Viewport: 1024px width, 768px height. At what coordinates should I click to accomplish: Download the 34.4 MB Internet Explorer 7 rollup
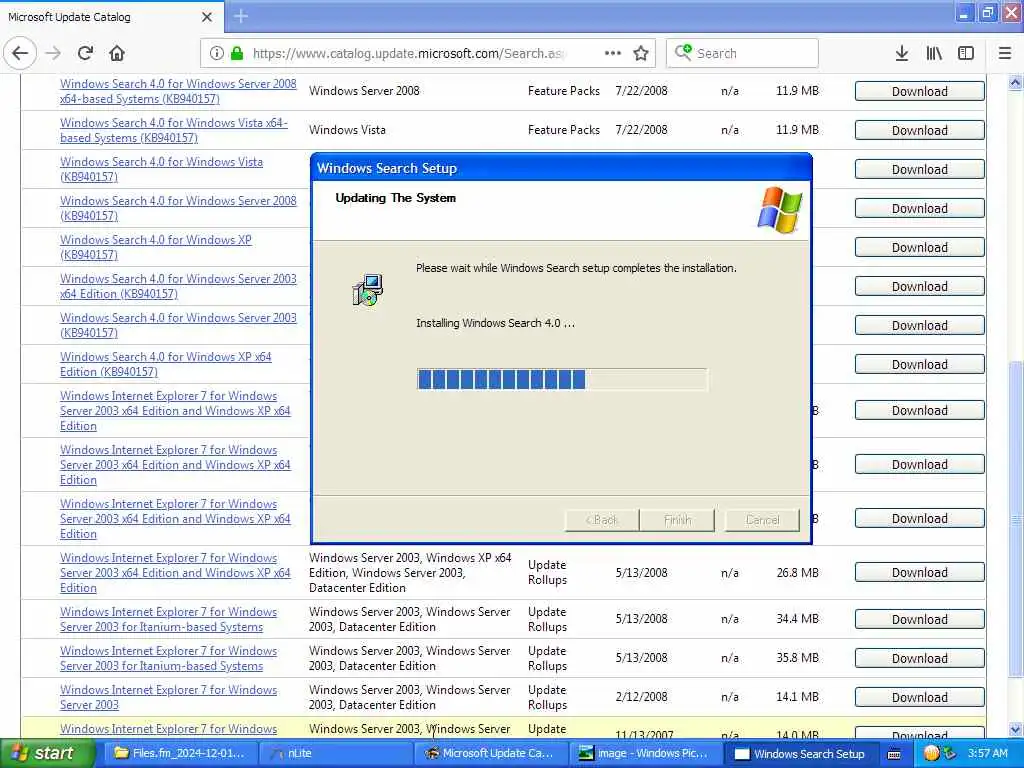920,619
